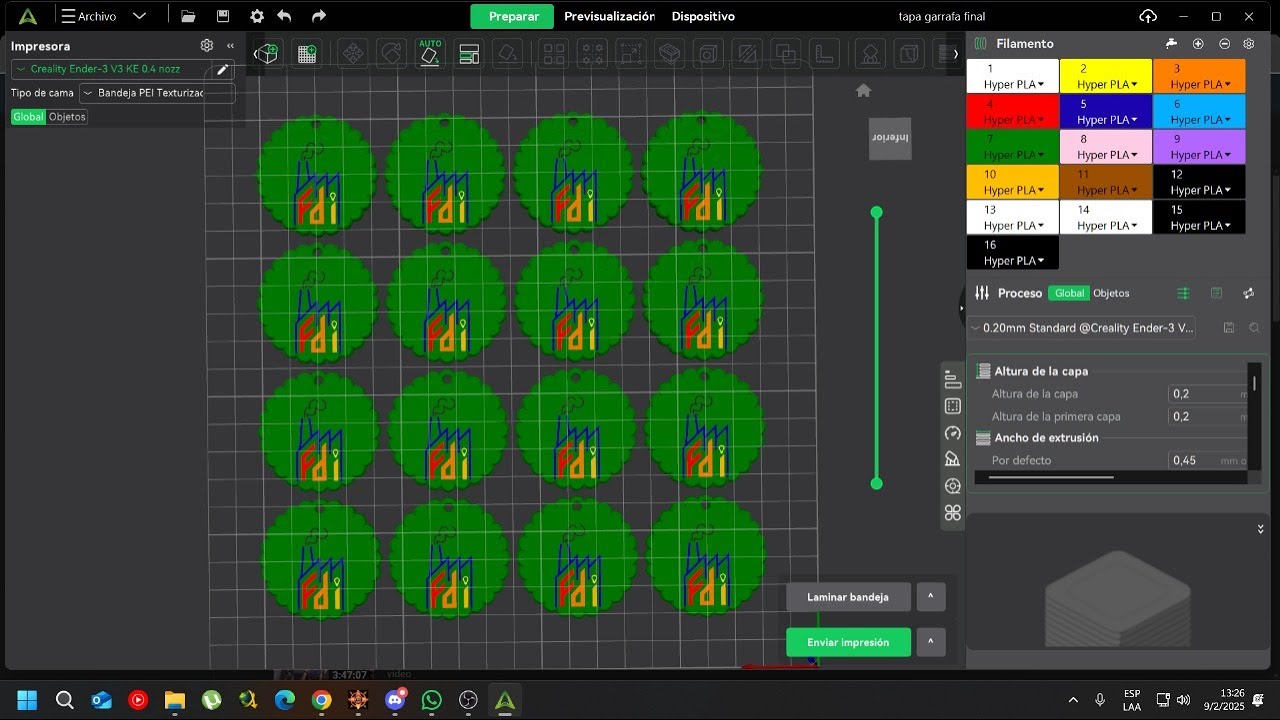1280x720 pixels.
Task: Open WhatsApp from the taskbar
Action: (x=431, y=700)
